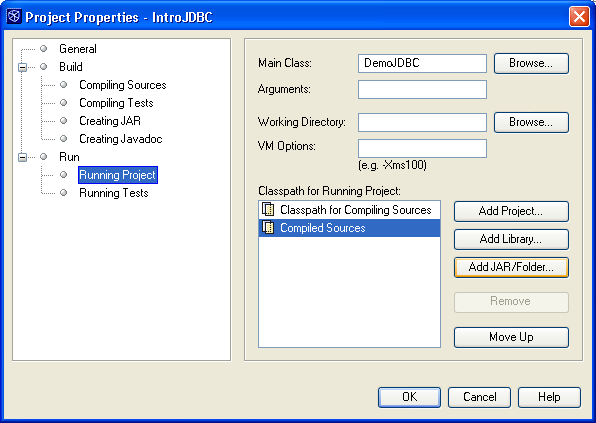Select Compiling Sources in the tree

pyautogui.click(x=122, y=85)
